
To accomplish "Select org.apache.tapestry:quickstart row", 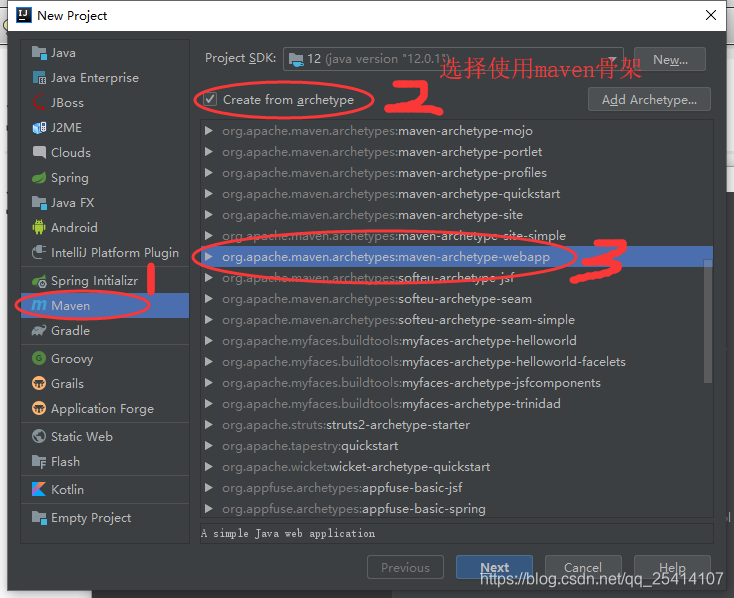I will 456,446.
